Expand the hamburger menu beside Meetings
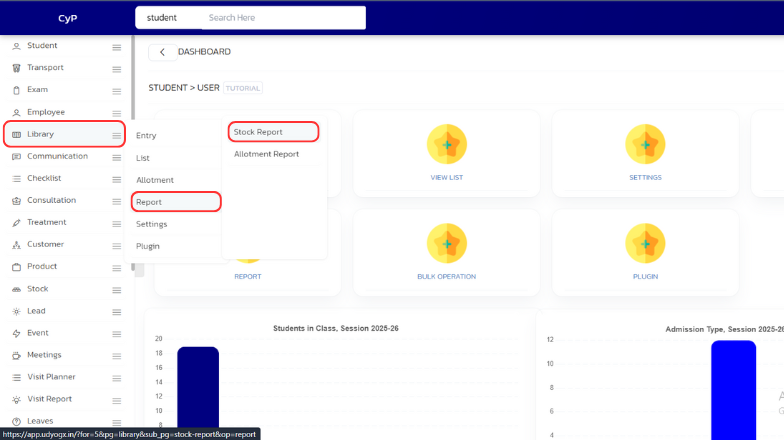This screenshot has height=440, width=784. click(117, 355)
